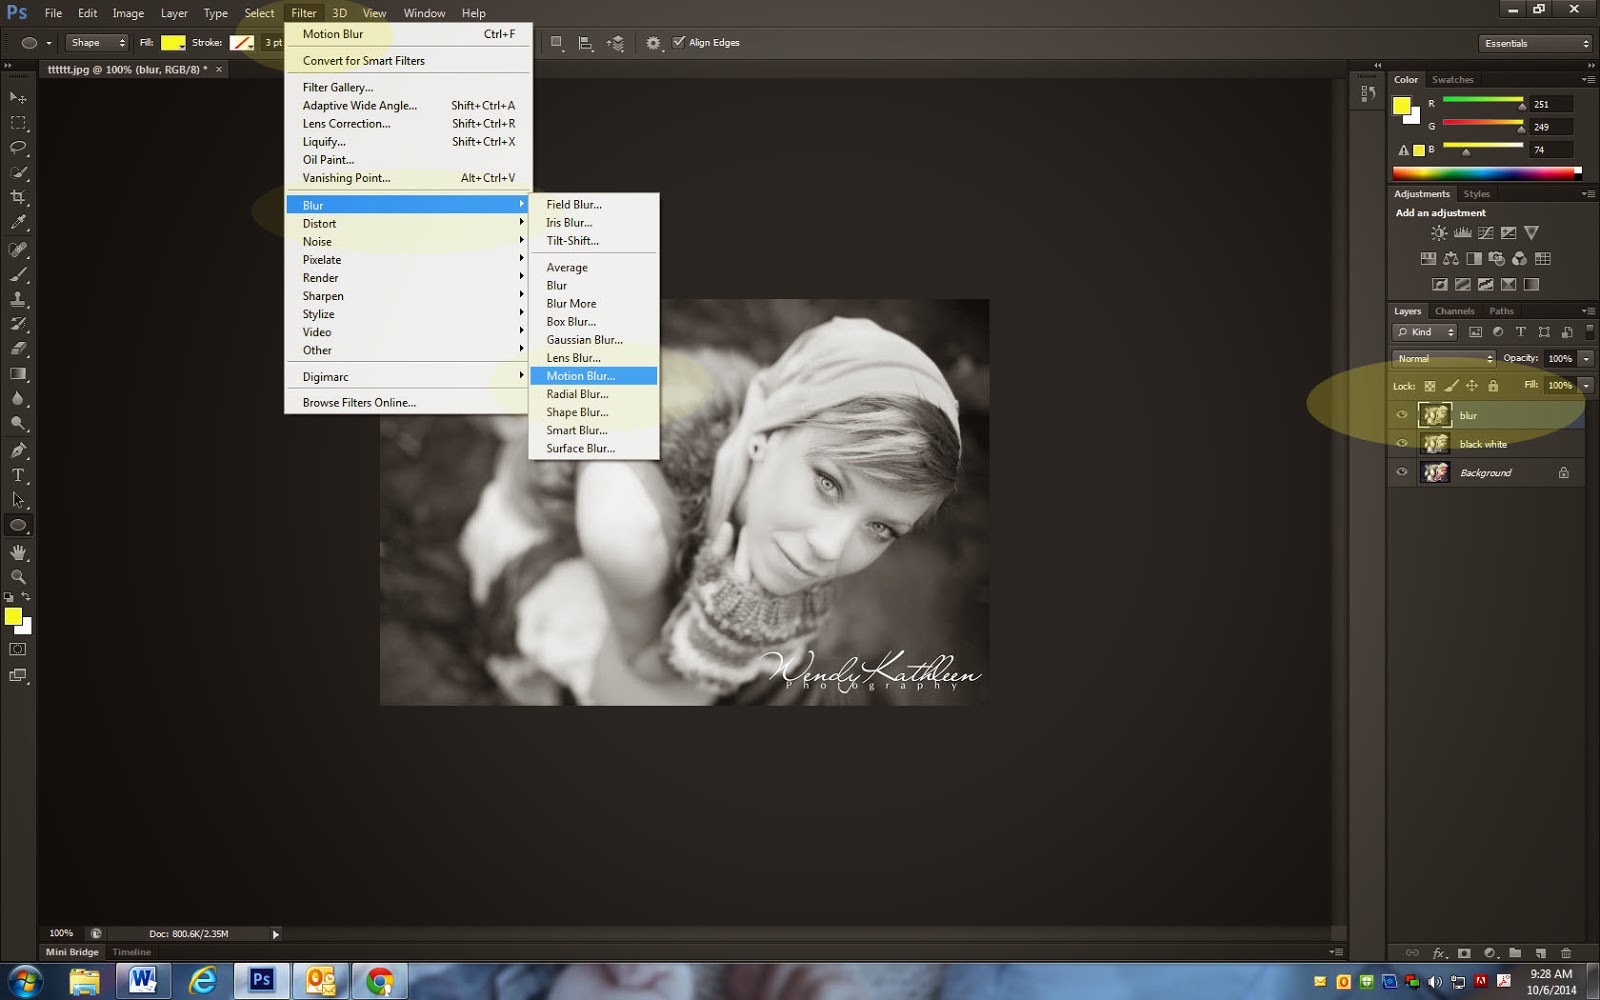Viewport: 1600px width, 1000px height.
Task: Hide the Background layer visibility
Action: click(x=1402, y=471)
